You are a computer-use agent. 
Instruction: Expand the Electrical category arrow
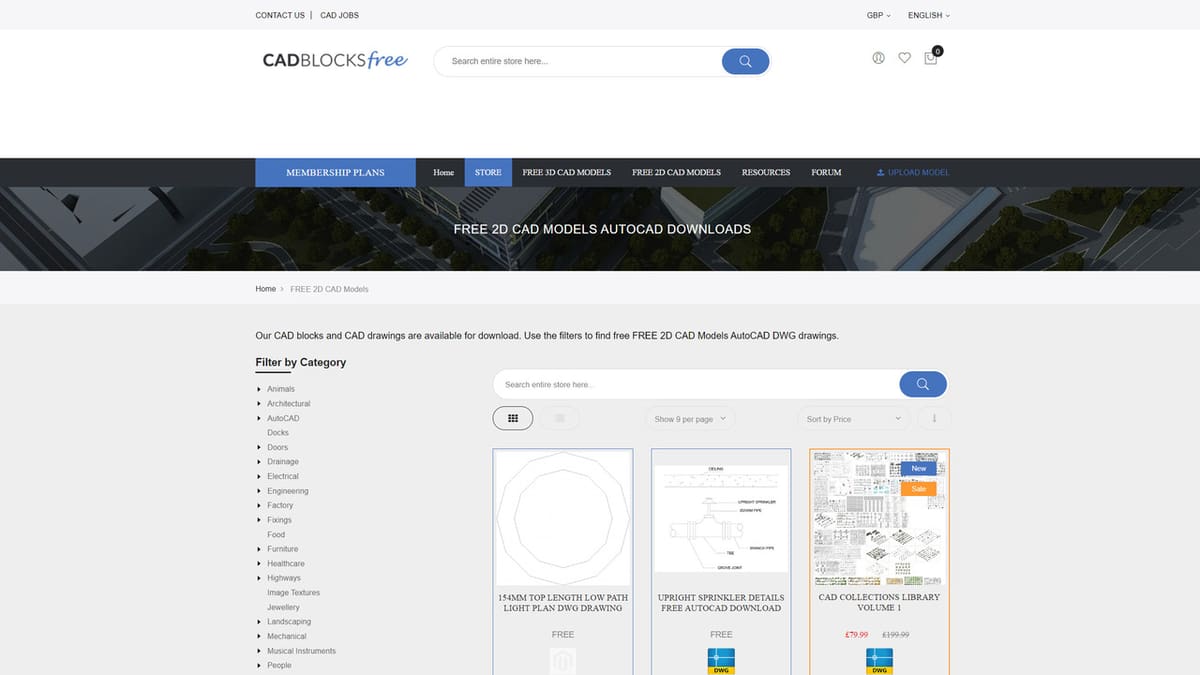click(x=259, y=476)
